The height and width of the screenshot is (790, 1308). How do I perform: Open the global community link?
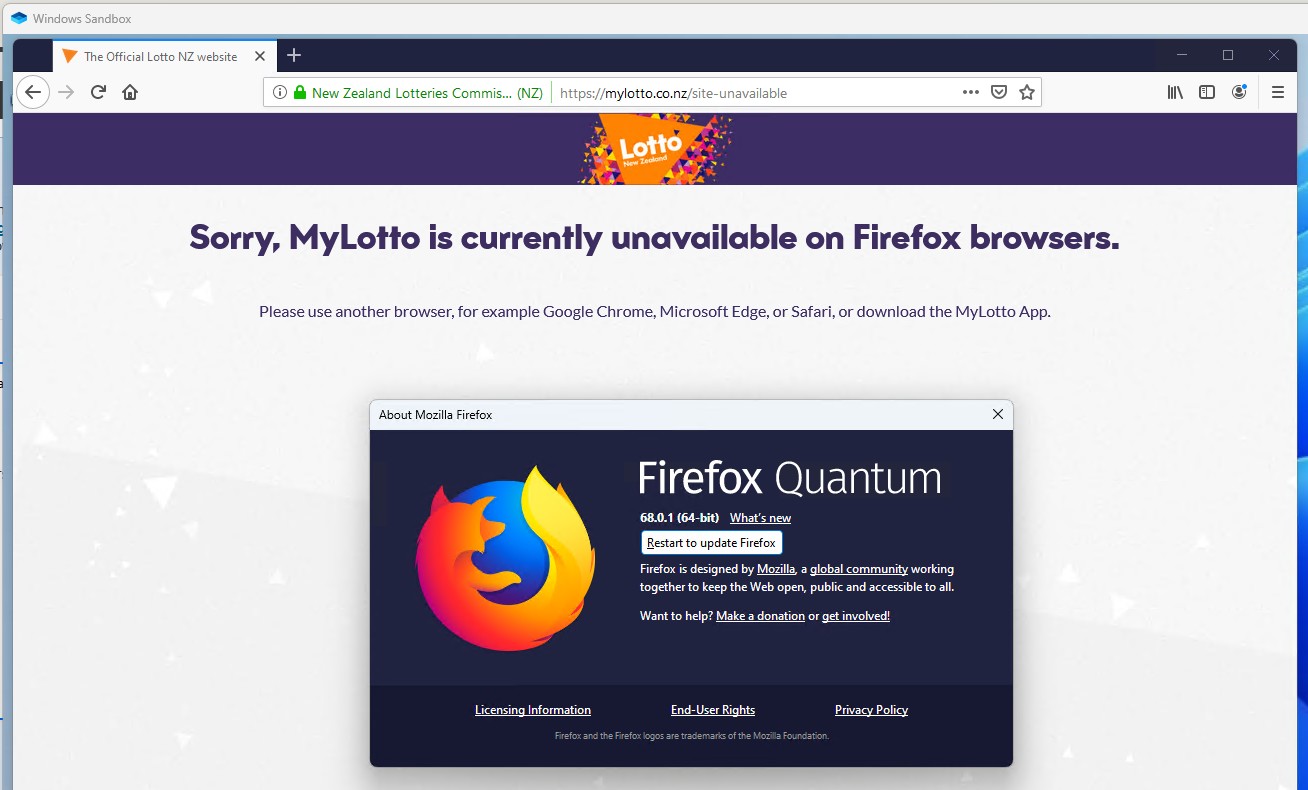[859, 569]
